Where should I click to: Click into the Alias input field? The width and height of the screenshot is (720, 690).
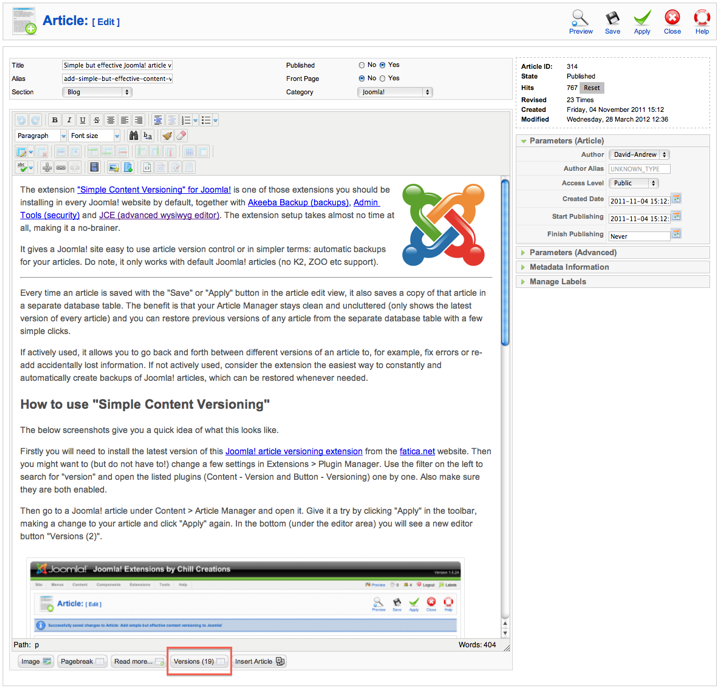point(117,79)
